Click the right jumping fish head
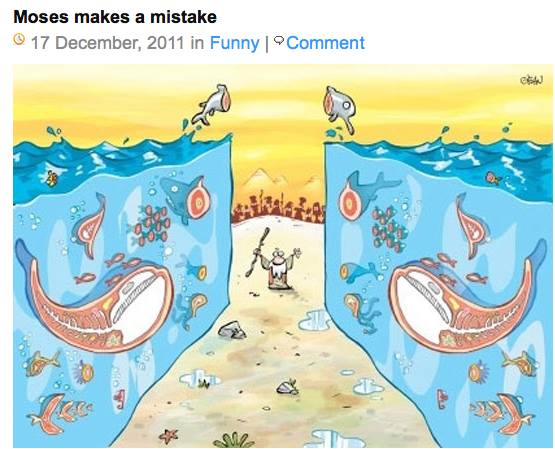Image resolution: width=555 pixels, height=449 pixels. [340, 108]
